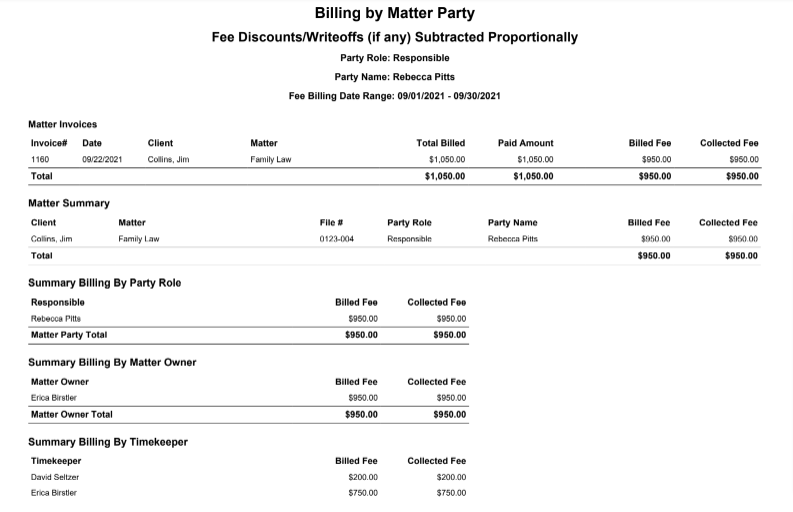Click Summary Billing By Party Role heading
The width and height of the screenshot is (793, 512).
point(105,283)
